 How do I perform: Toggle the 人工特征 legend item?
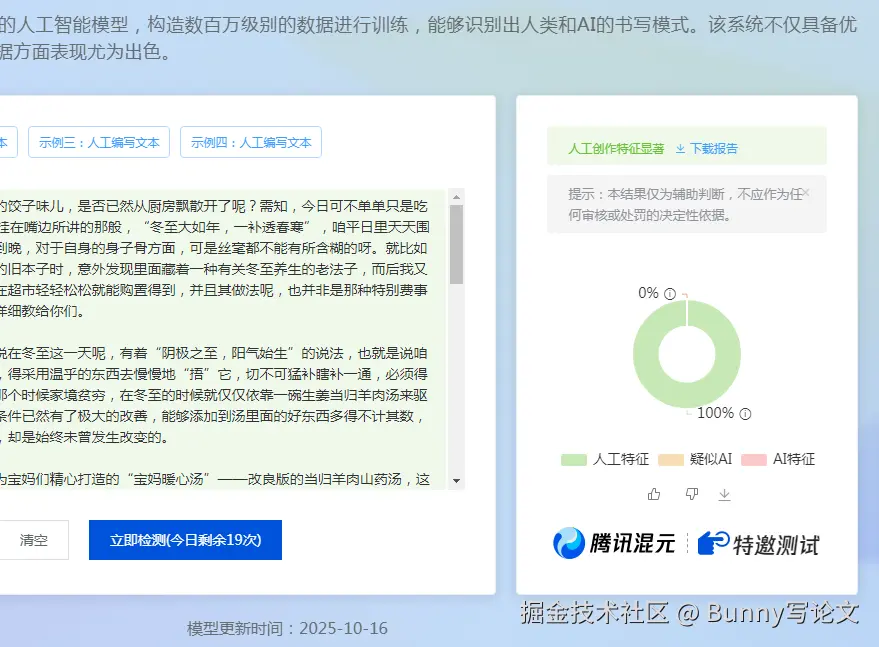point(605,459)
